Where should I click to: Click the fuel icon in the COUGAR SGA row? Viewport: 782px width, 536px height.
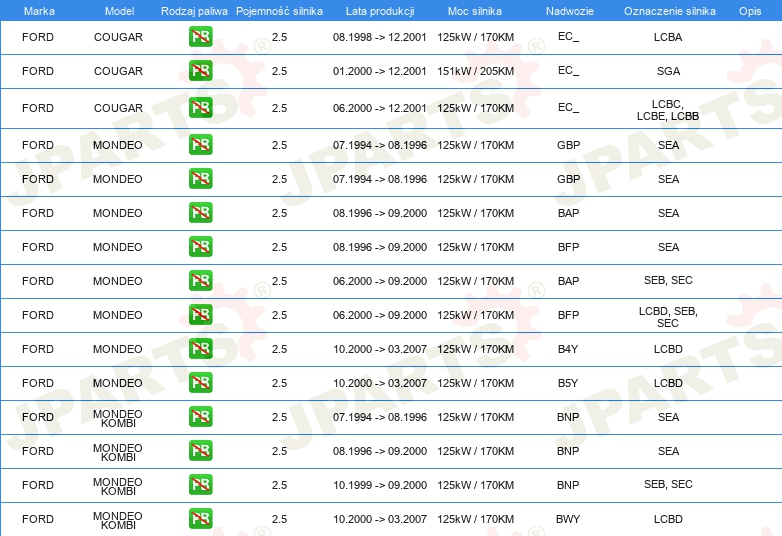coord(200,71)
